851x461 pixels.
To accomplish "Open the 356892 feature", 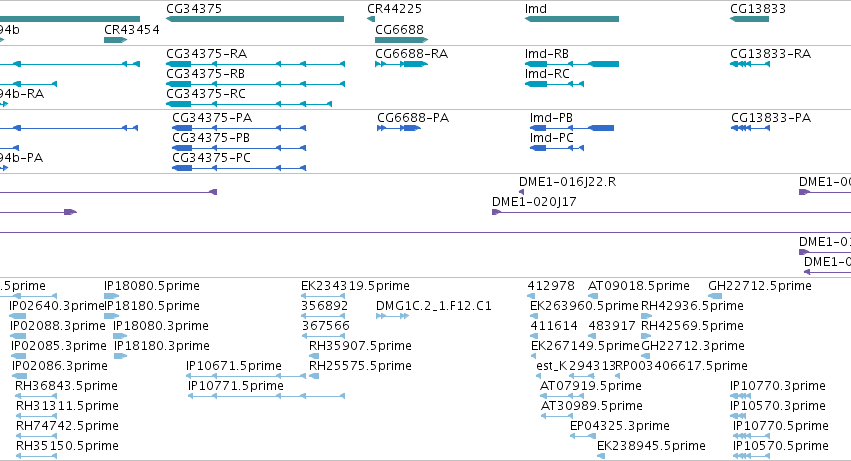I will [323, 317].
